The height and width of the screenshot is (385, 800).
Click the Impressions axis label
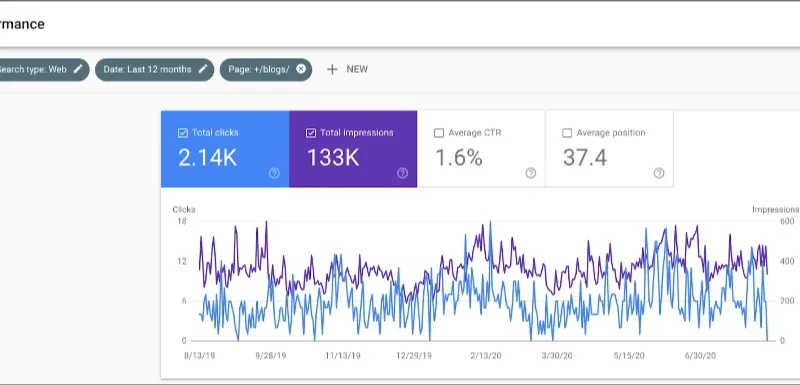point(776,210)
